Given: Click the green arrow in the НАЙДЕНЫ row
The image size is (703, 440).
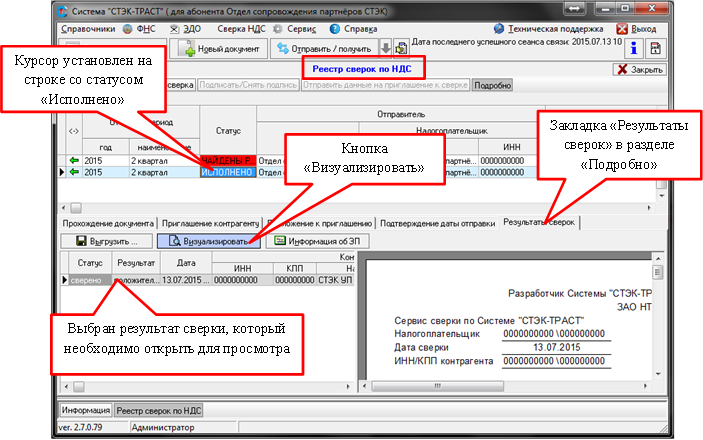Looking at the screenshot, I should pos(74,161).
